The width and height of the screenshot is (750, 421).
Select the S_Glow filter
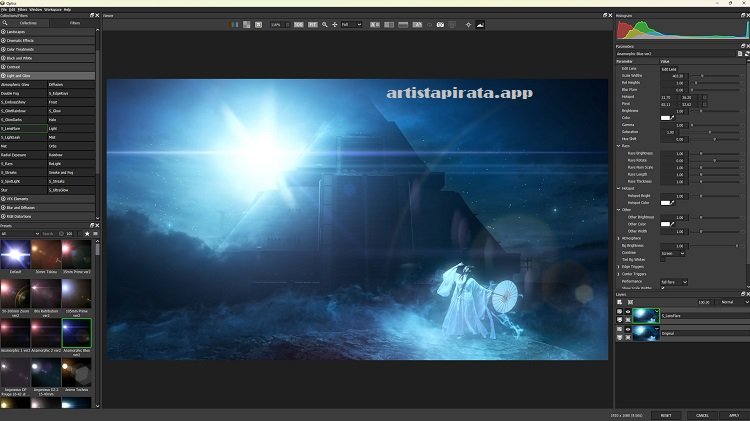(x=71, y=111)
